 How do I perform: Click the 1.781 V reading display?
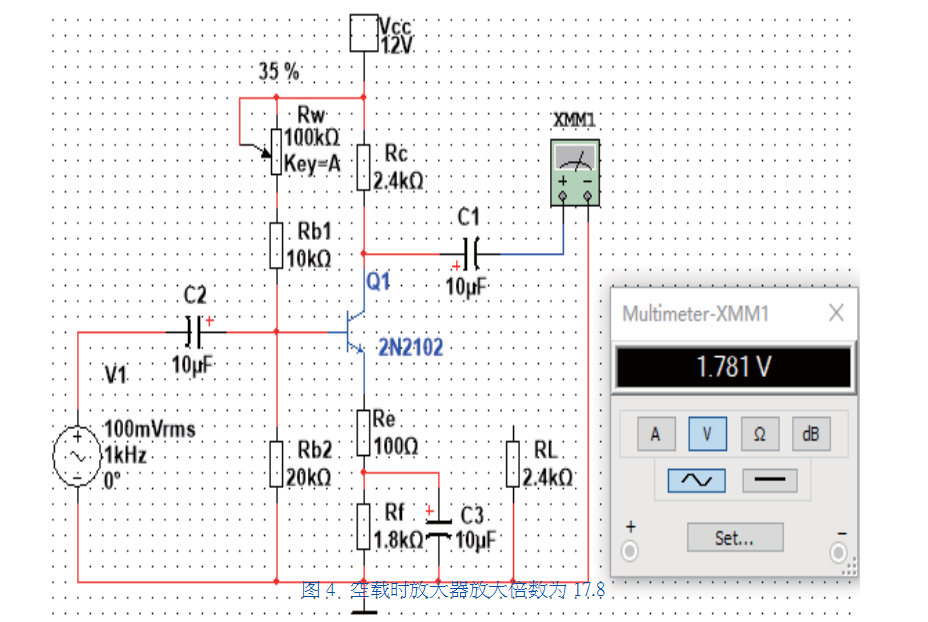click(733, 367)
